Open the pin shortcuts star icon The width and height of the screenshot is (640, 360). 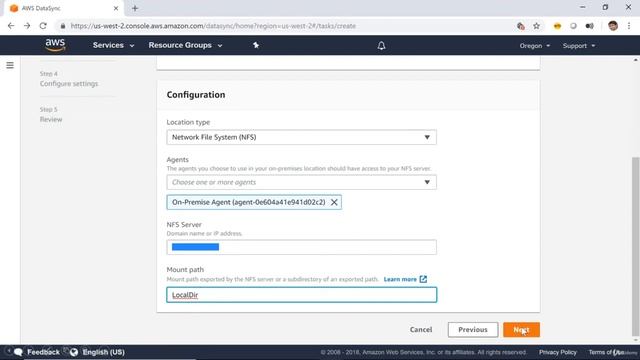tap(256, 45)
